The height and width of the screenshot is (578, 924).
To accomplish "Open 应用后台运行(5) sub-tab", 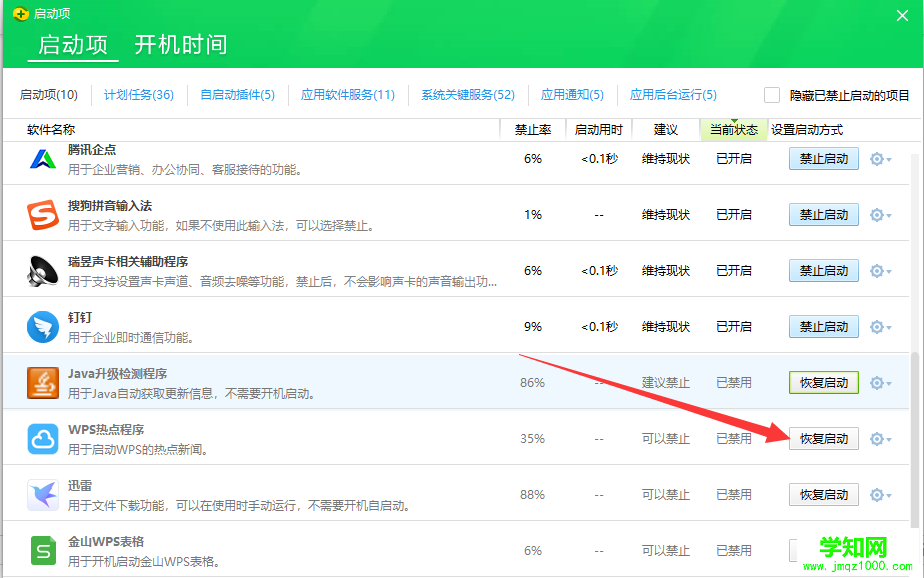I will pos(673,95).
